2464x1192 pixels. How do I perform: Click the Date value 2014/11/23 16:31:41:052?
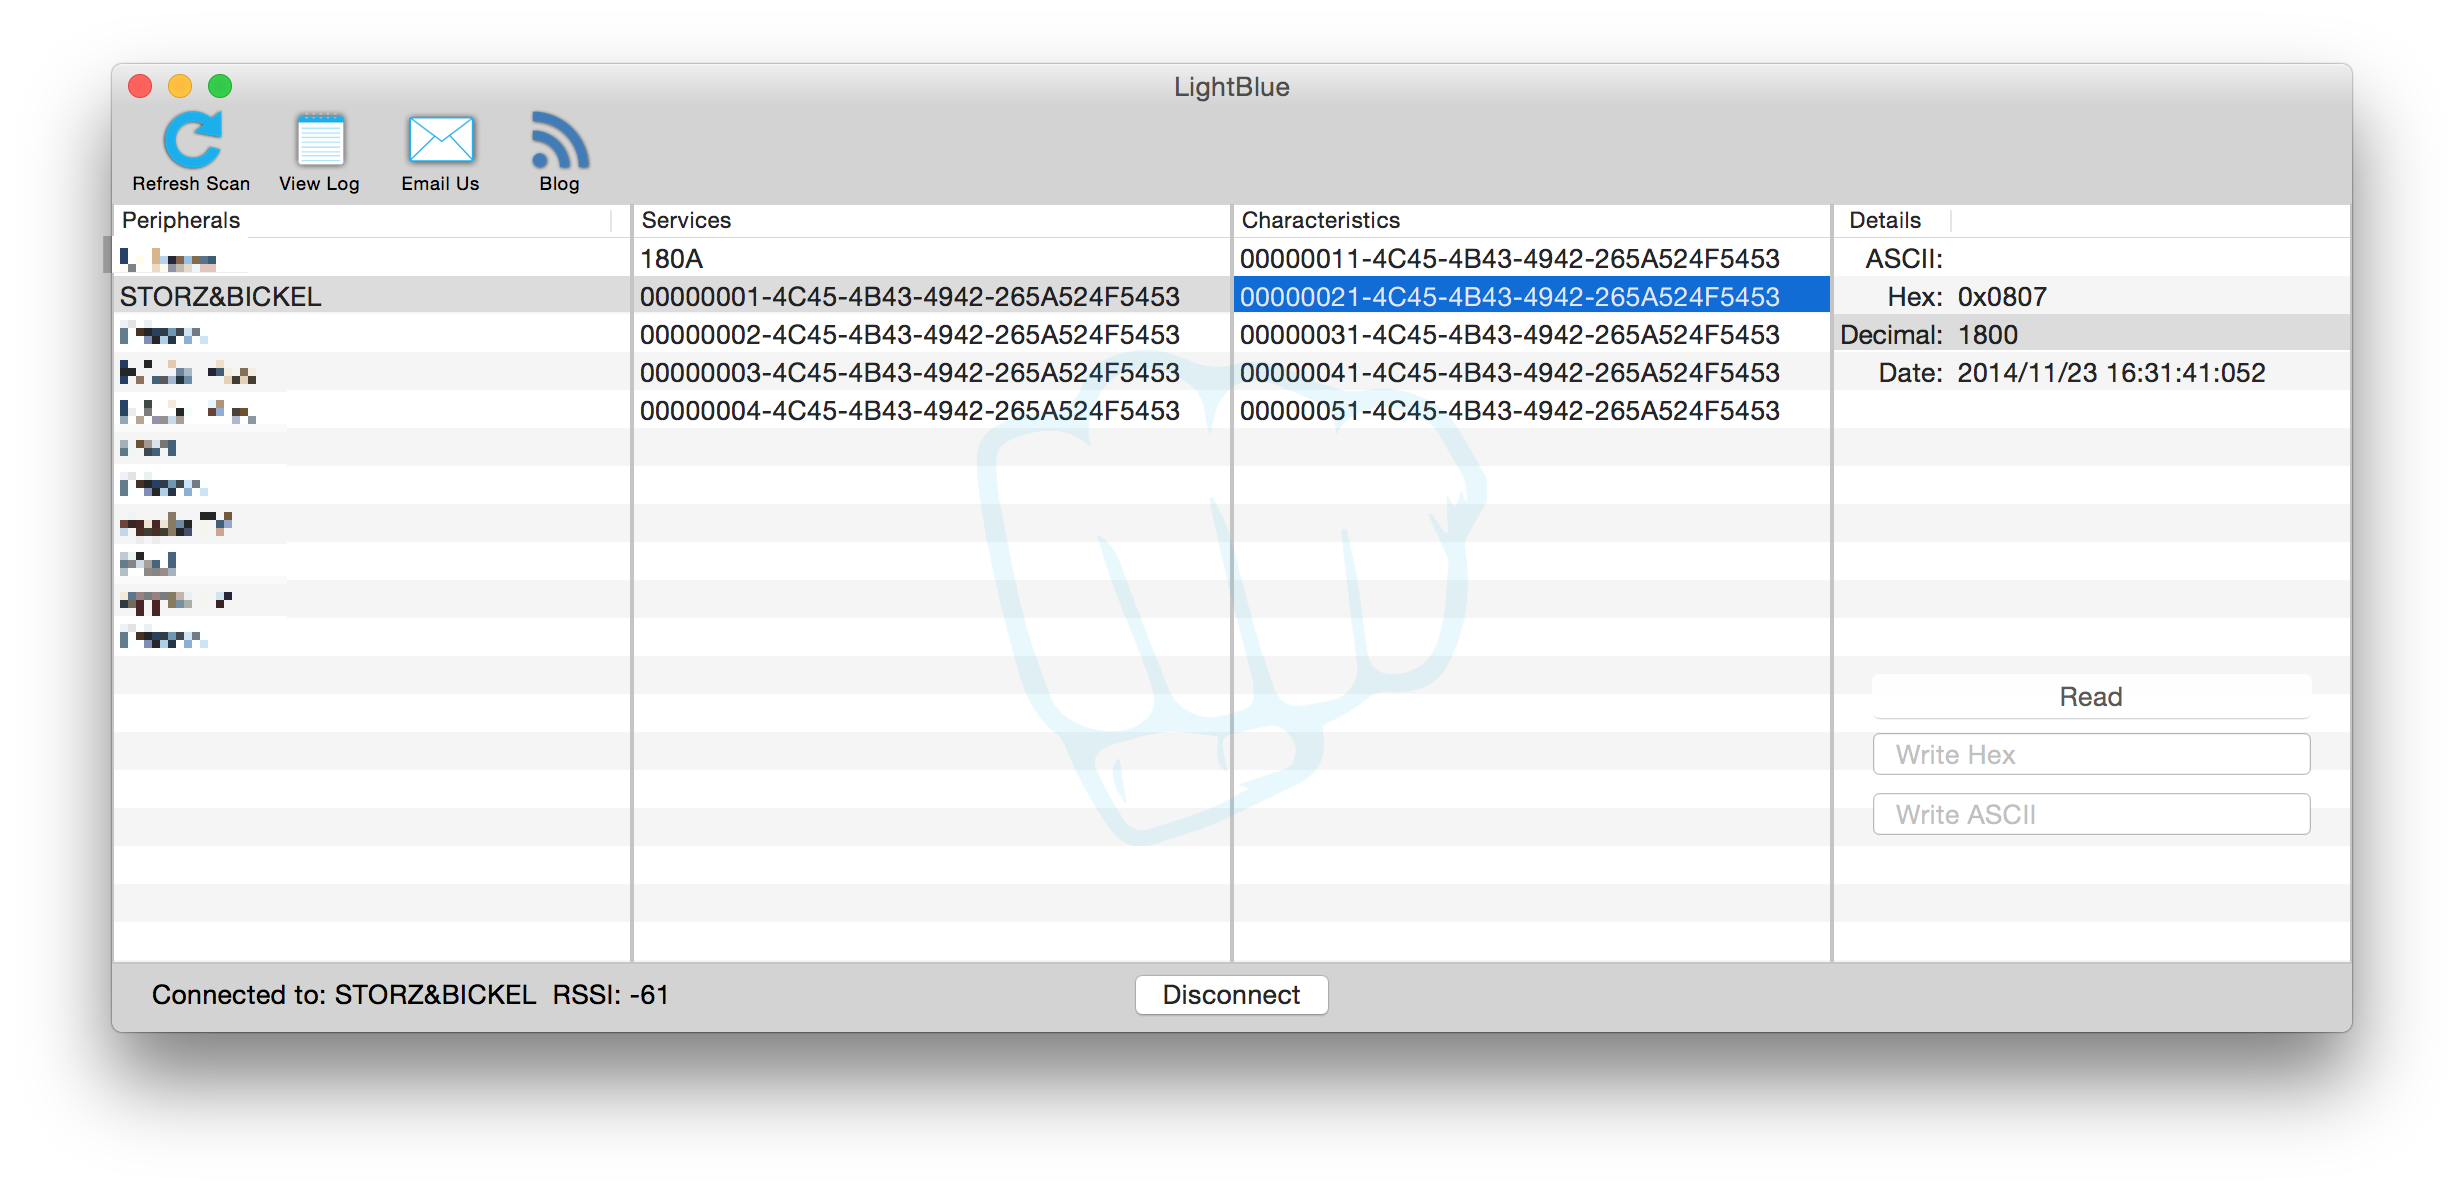2111,372
